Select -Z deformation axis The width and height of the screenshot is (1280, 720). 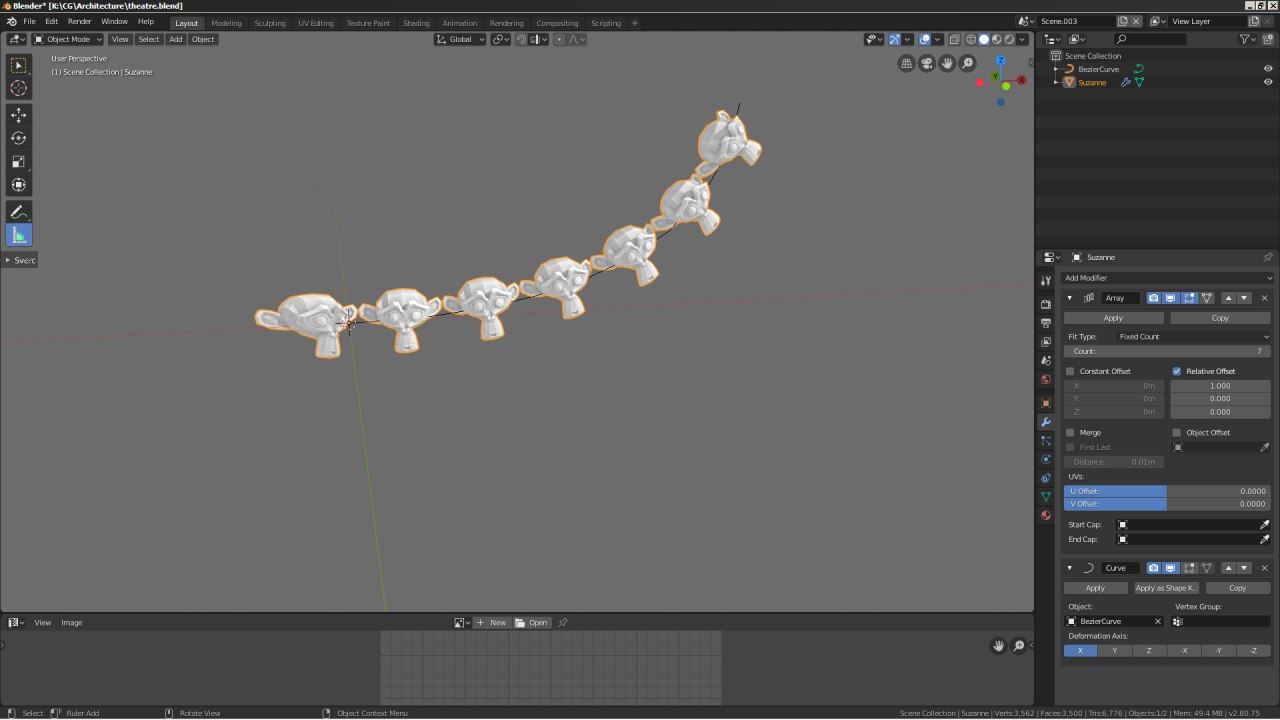[x=1253, y=651]
